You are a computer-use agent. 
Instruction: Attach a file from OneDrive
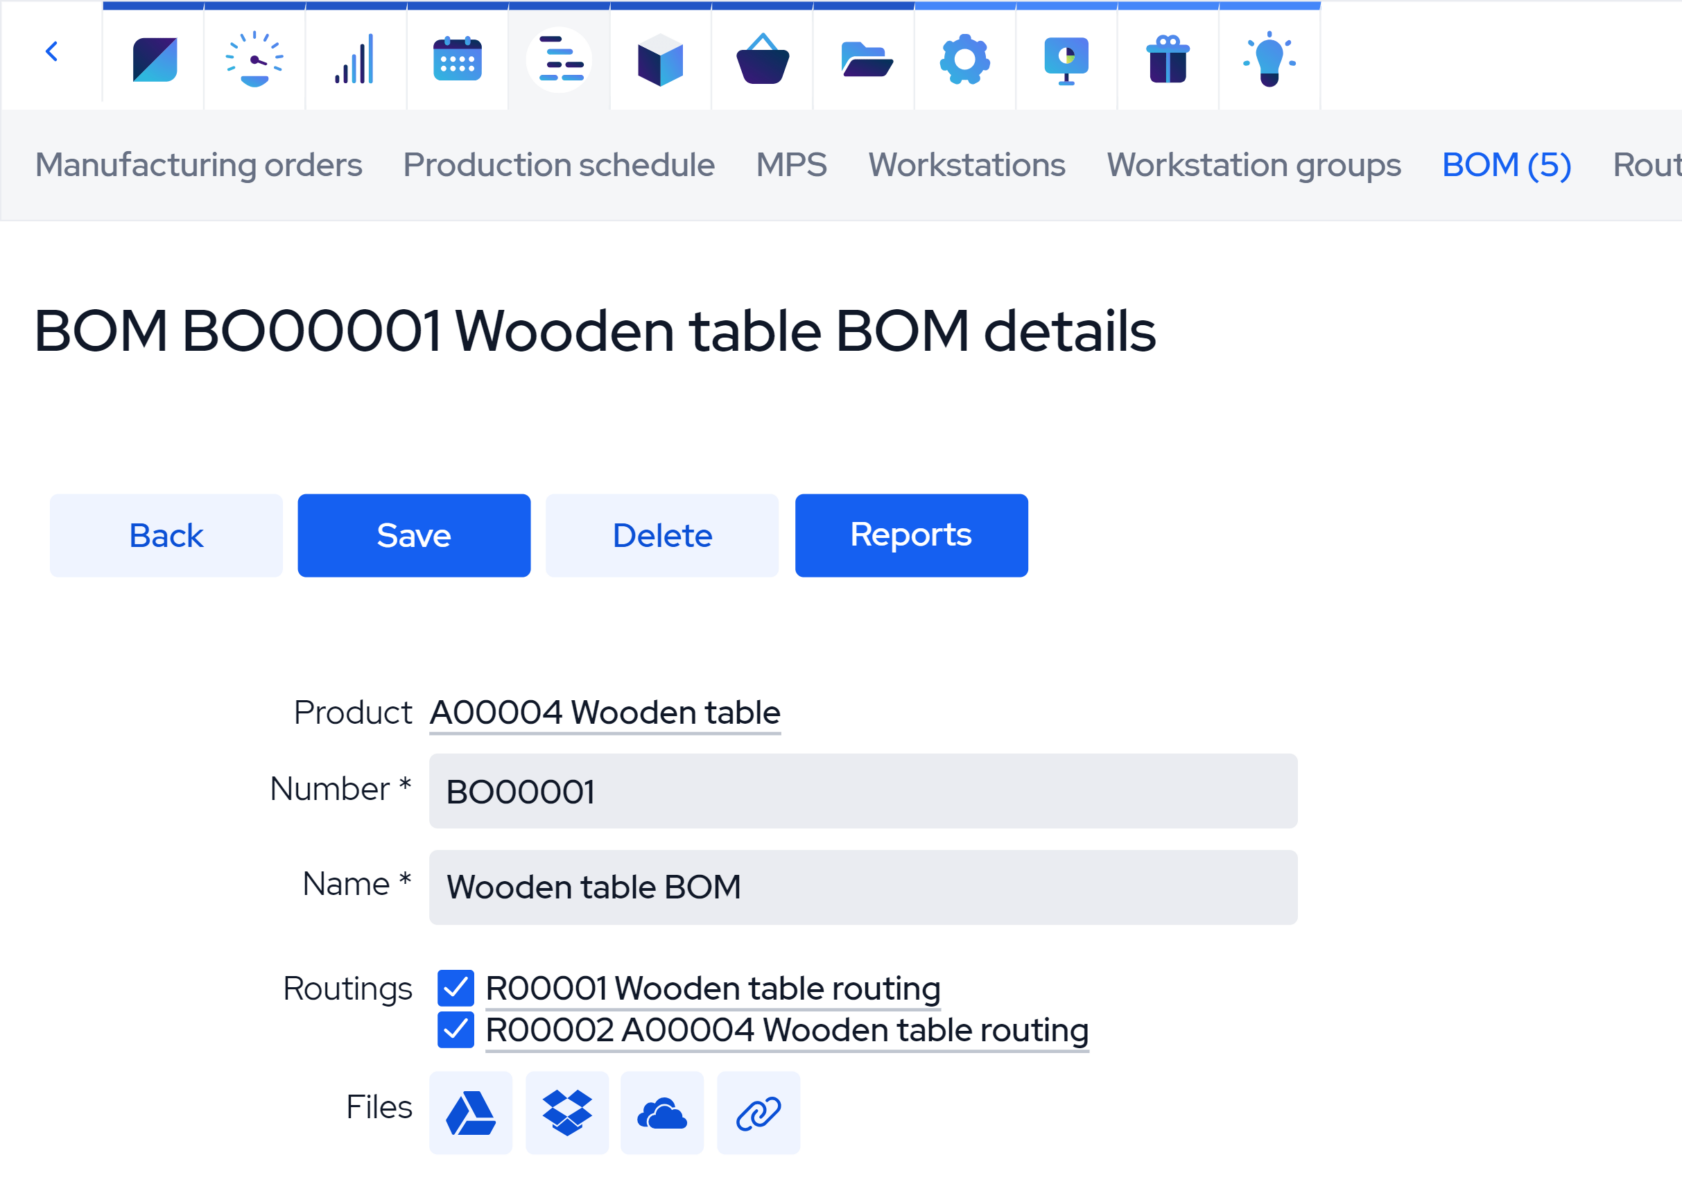662,1112
